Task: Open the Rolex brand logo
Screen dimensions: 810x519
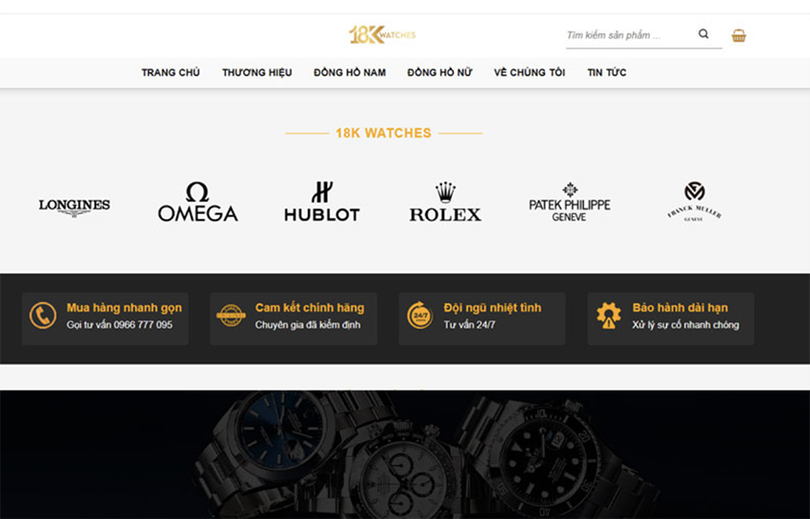Action: (x=445, y=202)
